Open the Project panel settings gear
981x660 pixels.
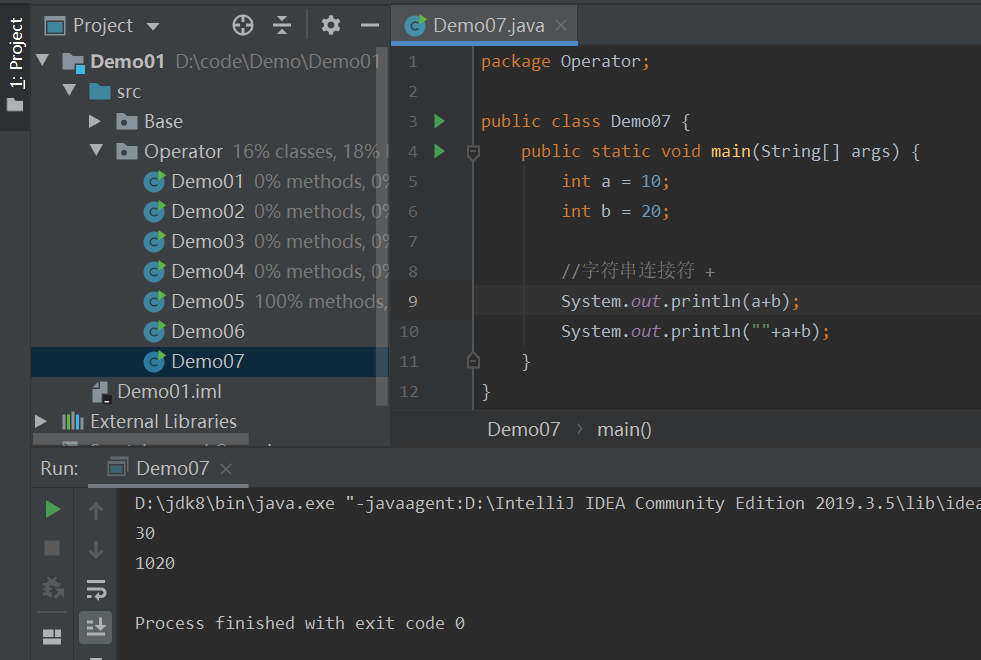[x=330, y=26]
